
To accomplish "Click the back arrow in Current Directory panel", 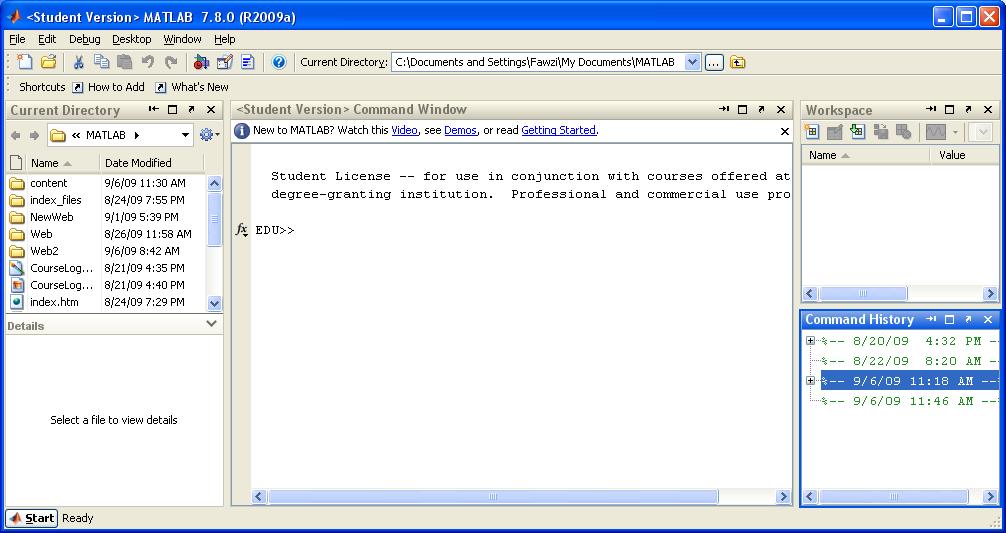I will point(15,135).
